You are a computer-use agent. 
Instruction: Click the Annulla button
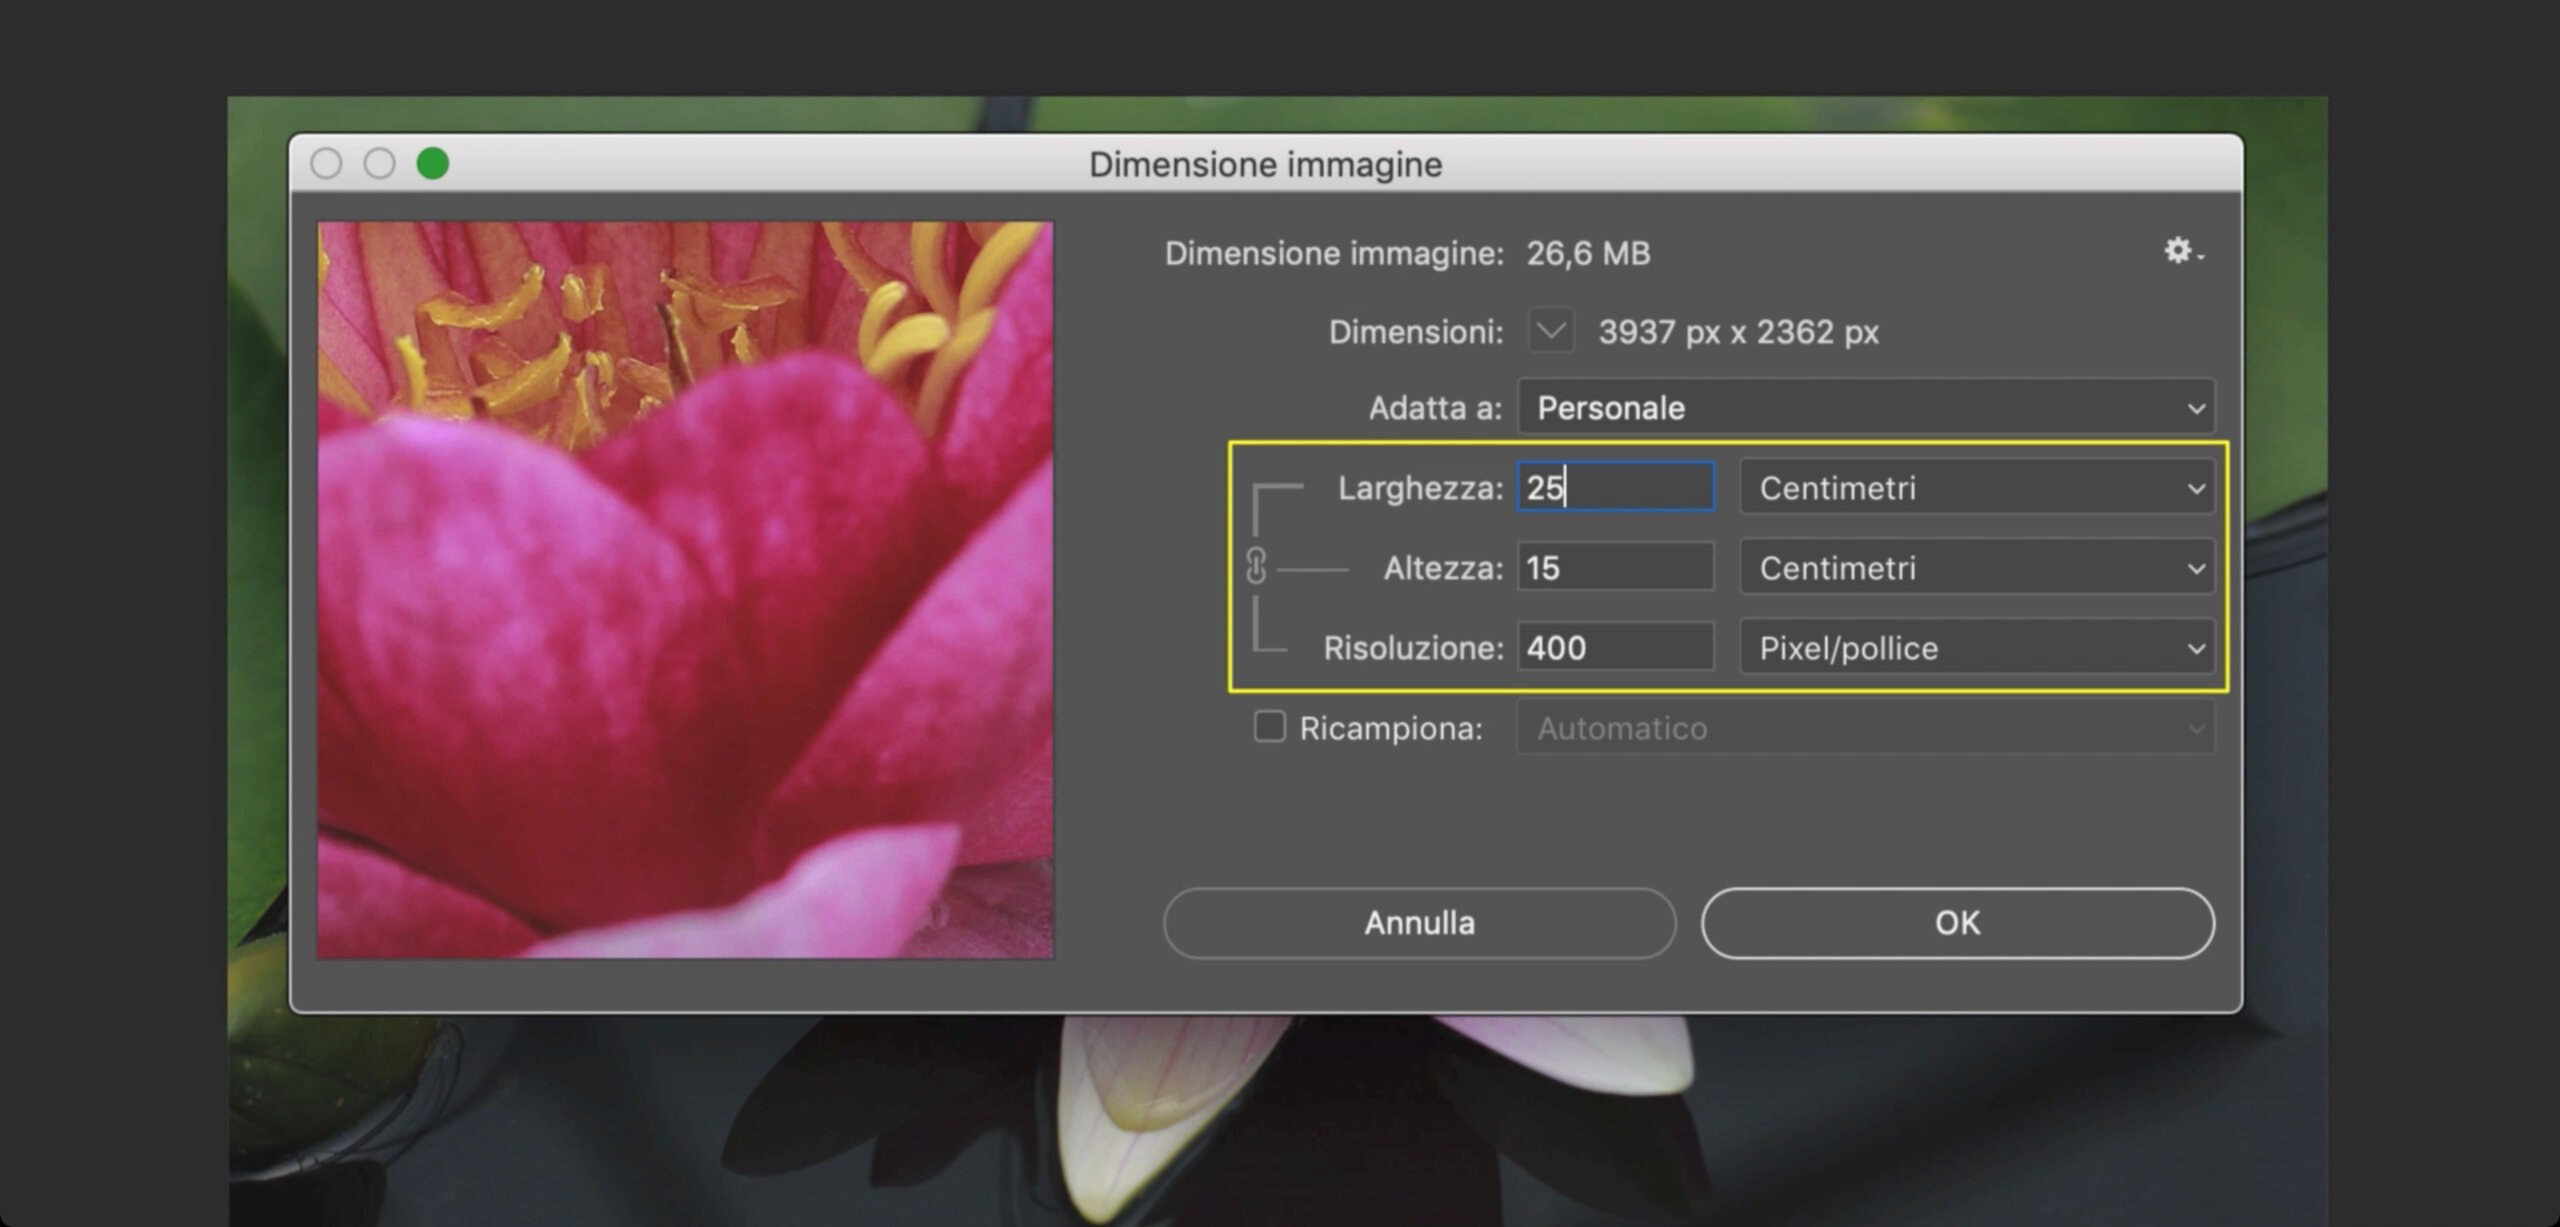click(x=1419, y=923)
